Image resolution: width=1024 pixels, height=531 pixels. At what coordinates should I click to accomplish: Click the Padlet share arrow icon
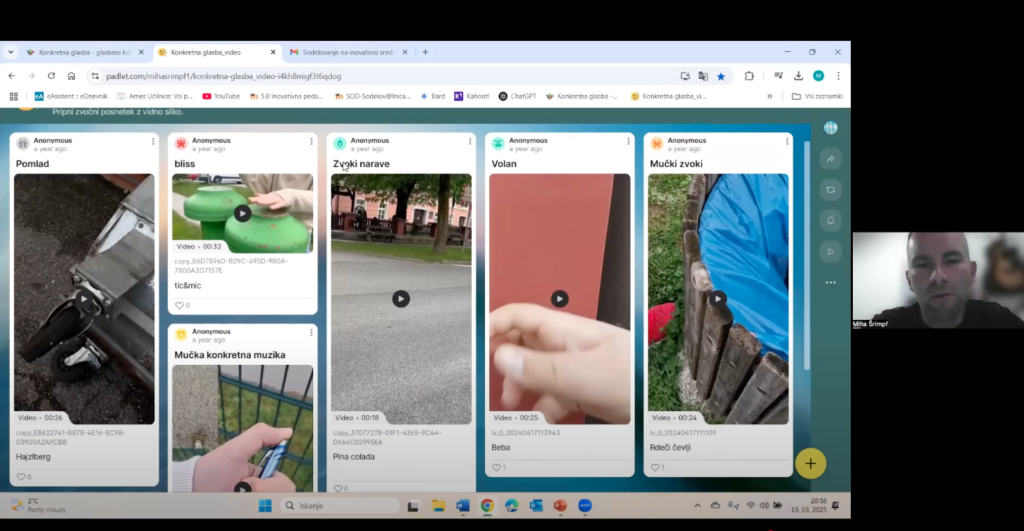pyautogui.click(x=831, y=159)
